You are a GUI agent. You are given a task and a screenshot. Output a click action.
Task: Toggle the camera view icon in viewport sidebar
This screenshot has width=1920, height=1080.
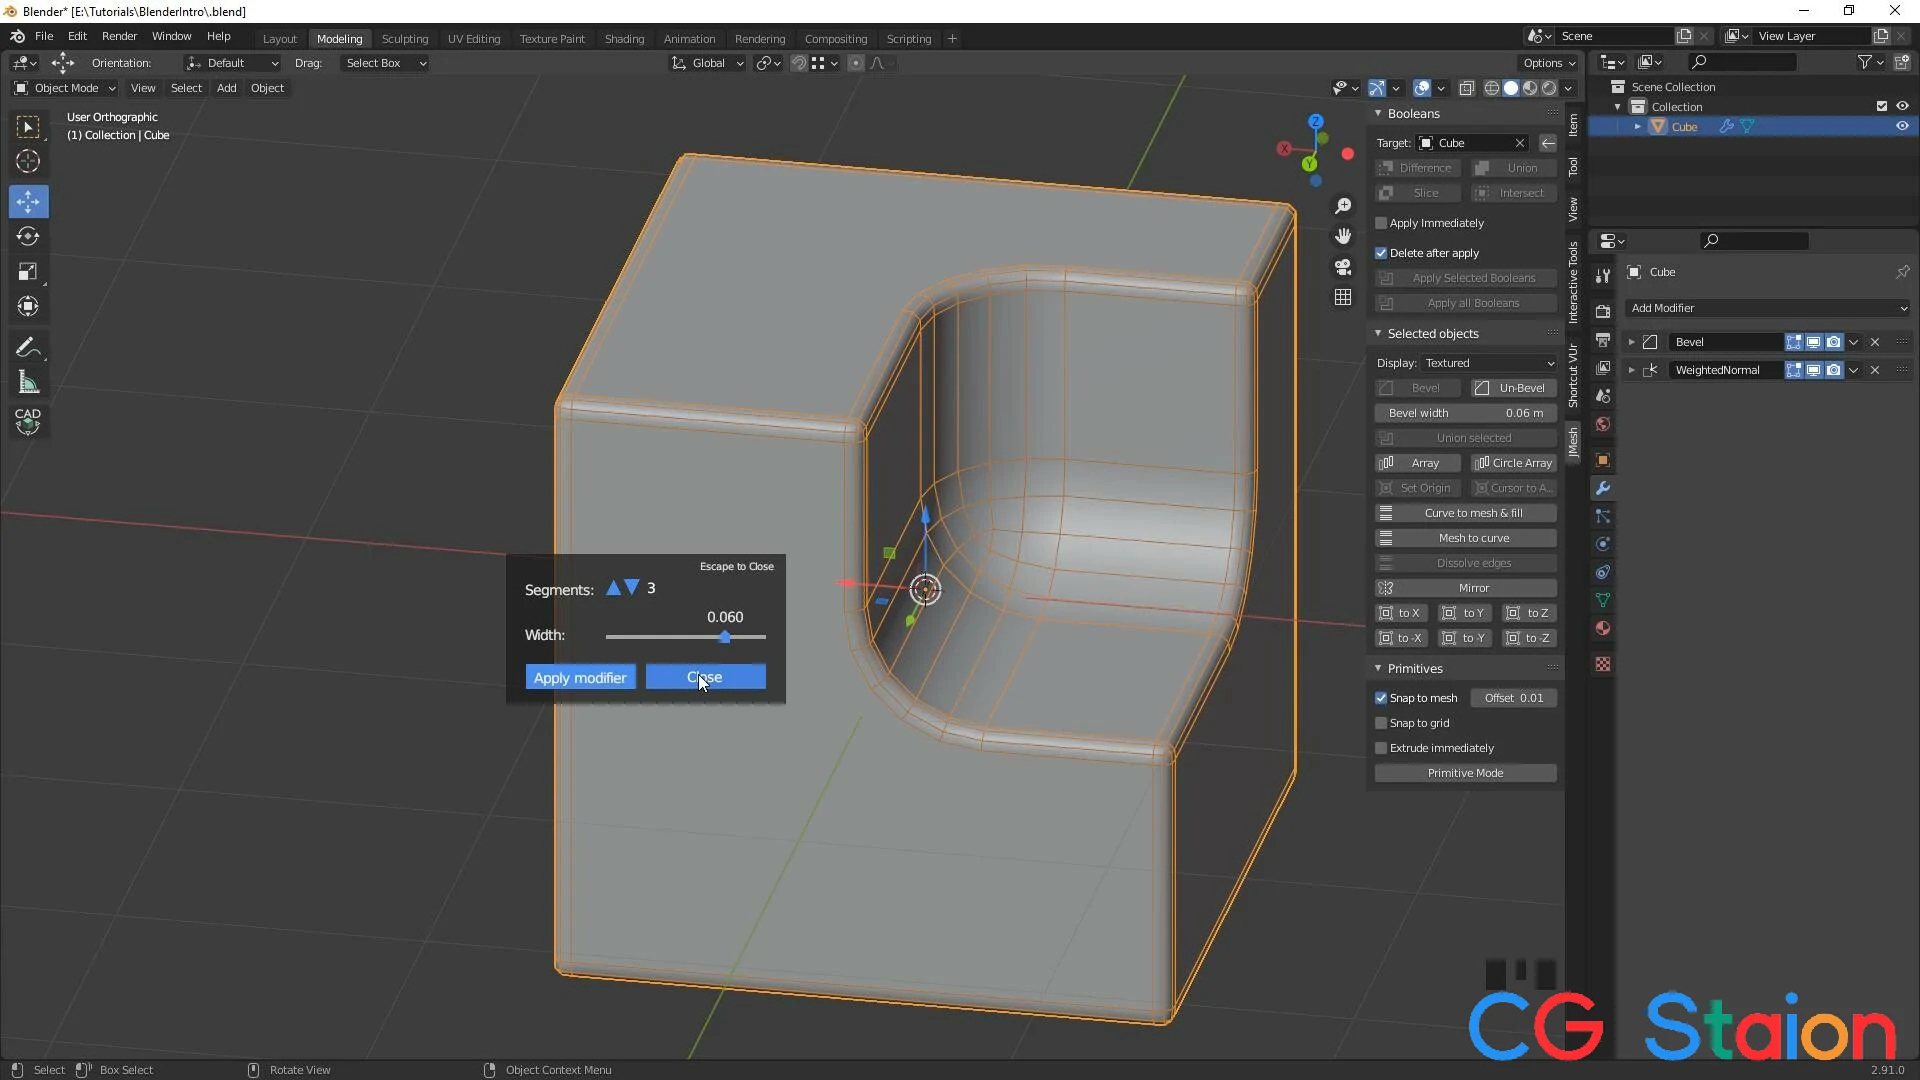pyautogui.click(x=1343, y=268)
